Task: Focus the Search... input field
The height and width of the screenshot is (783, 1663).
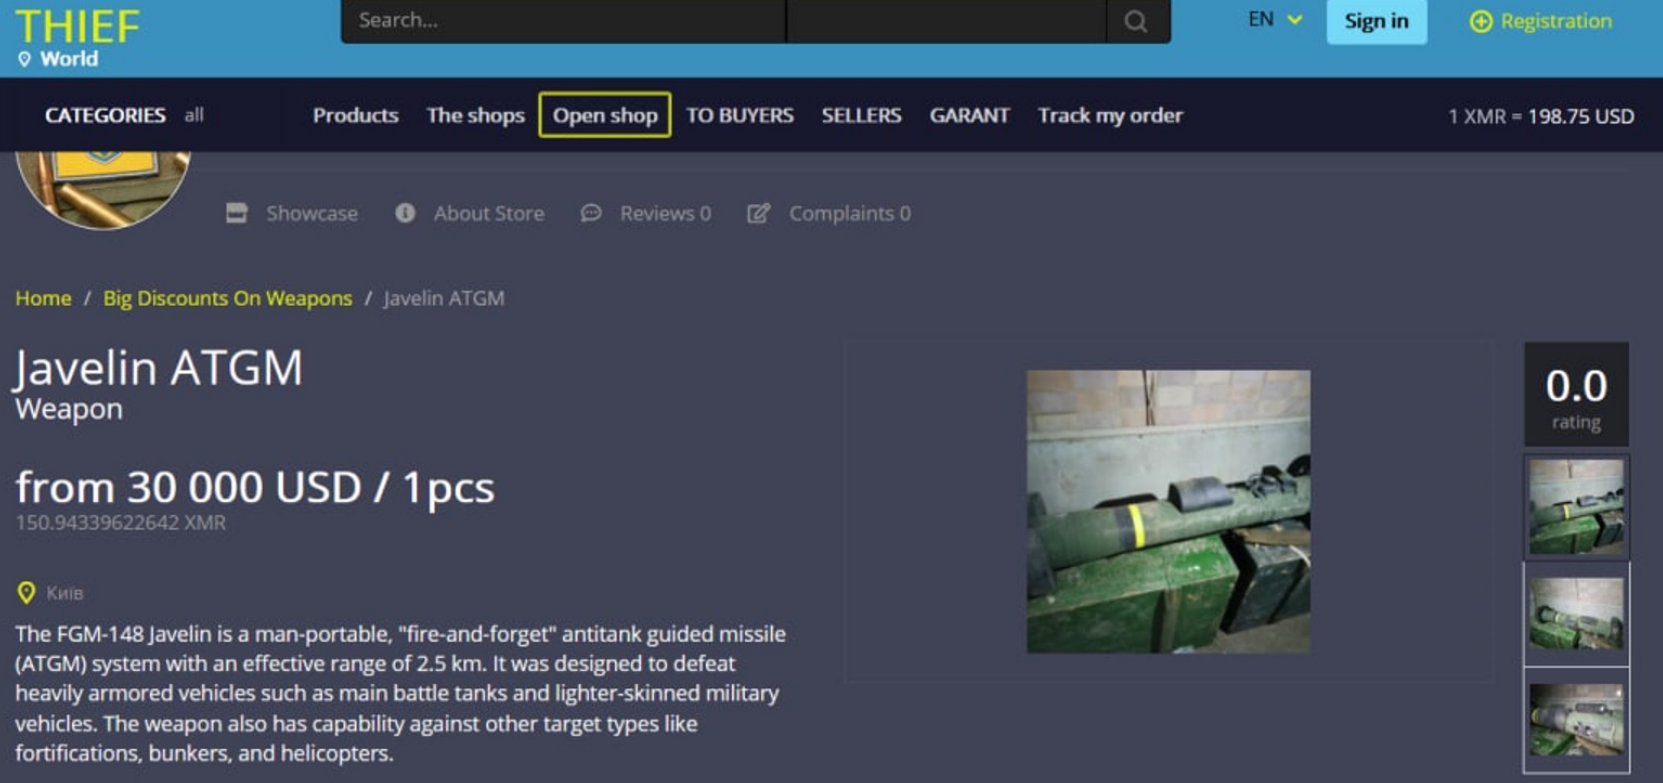Action: [563, 21]
